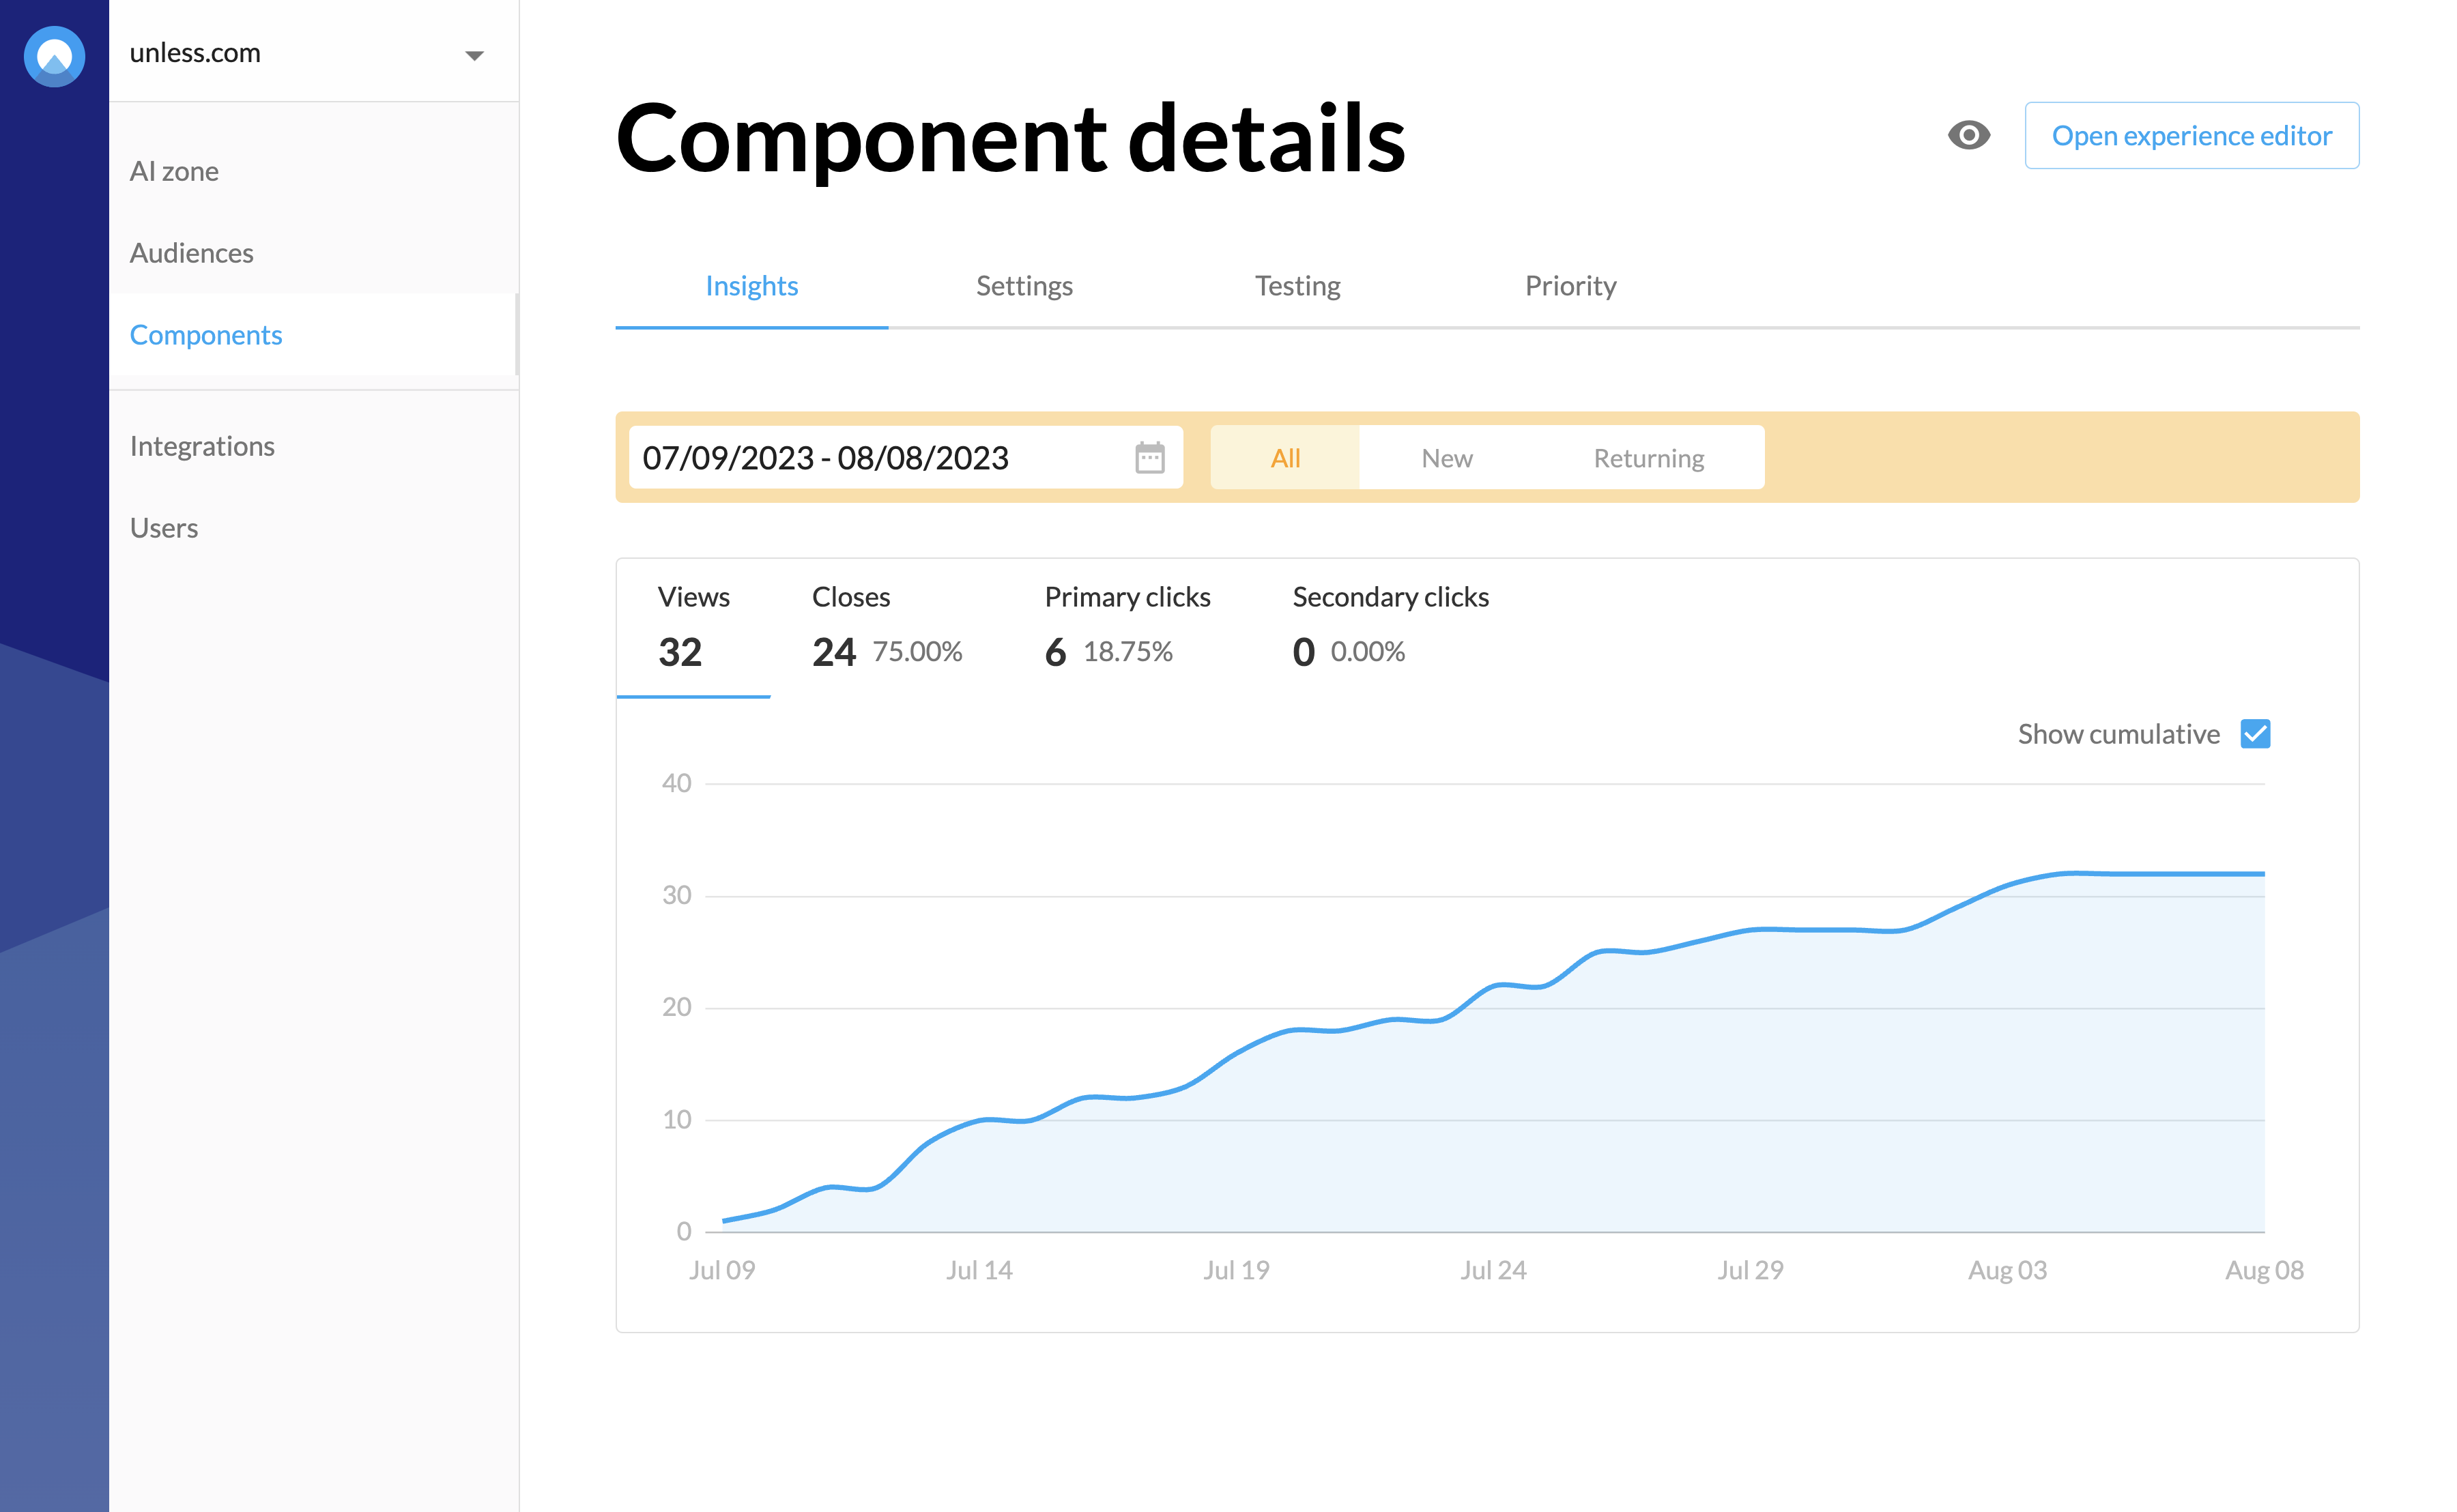The height and width of the screenshot is (1512, 2457).
Task: Open Audiences in the sidebar
Action: [191, 253]
